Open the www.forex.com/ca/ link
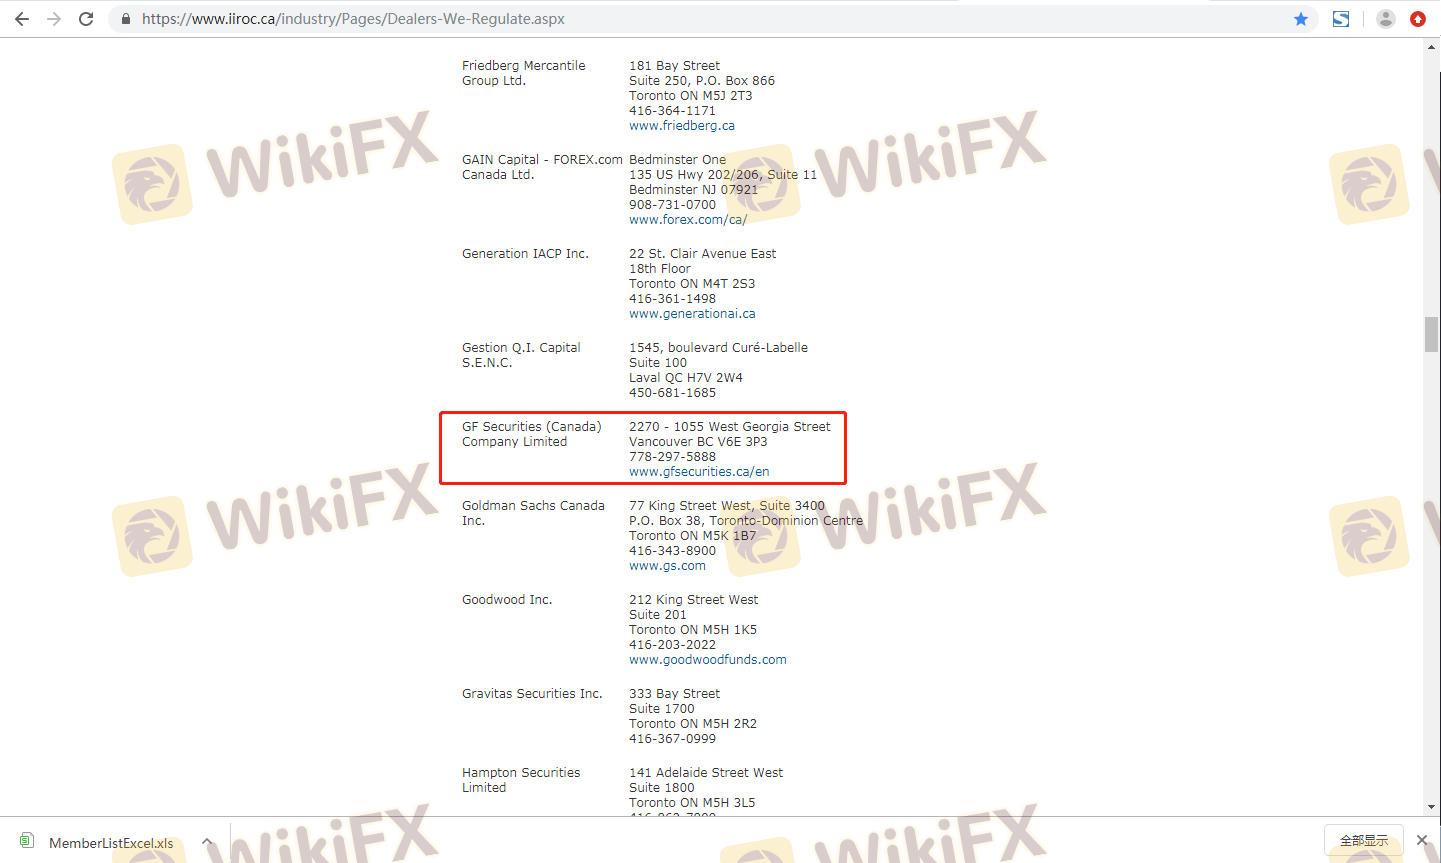 (687, 220)
